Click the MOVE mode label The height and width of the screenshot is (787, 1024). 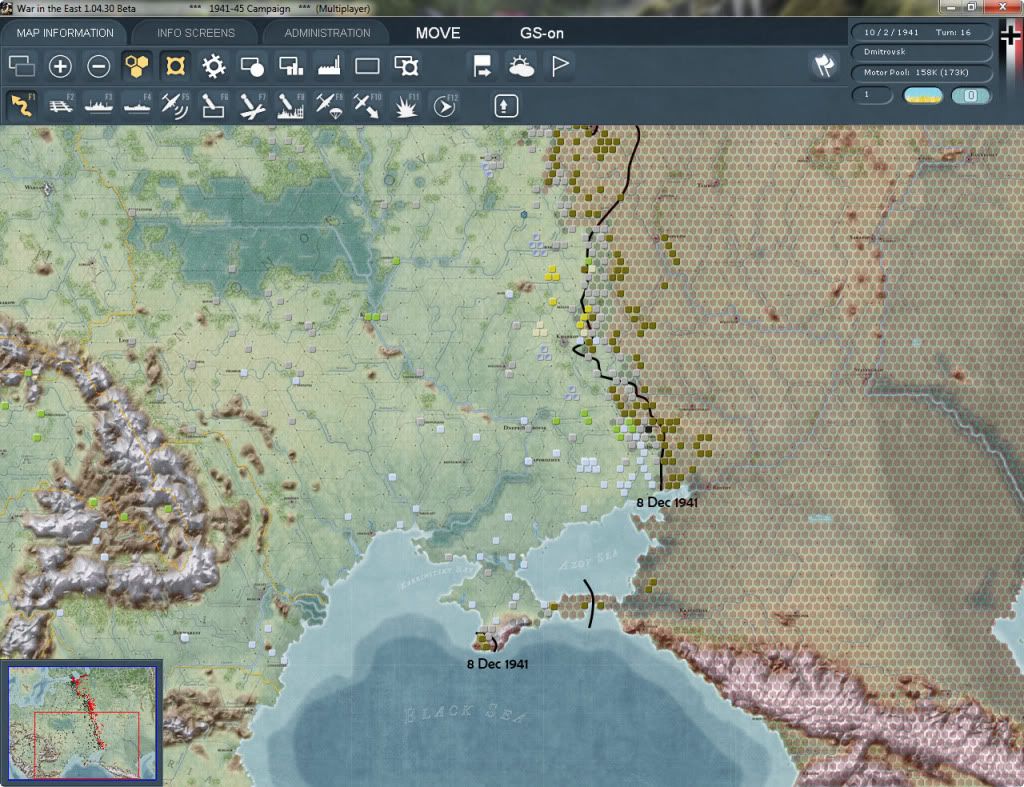pos(438,33)
